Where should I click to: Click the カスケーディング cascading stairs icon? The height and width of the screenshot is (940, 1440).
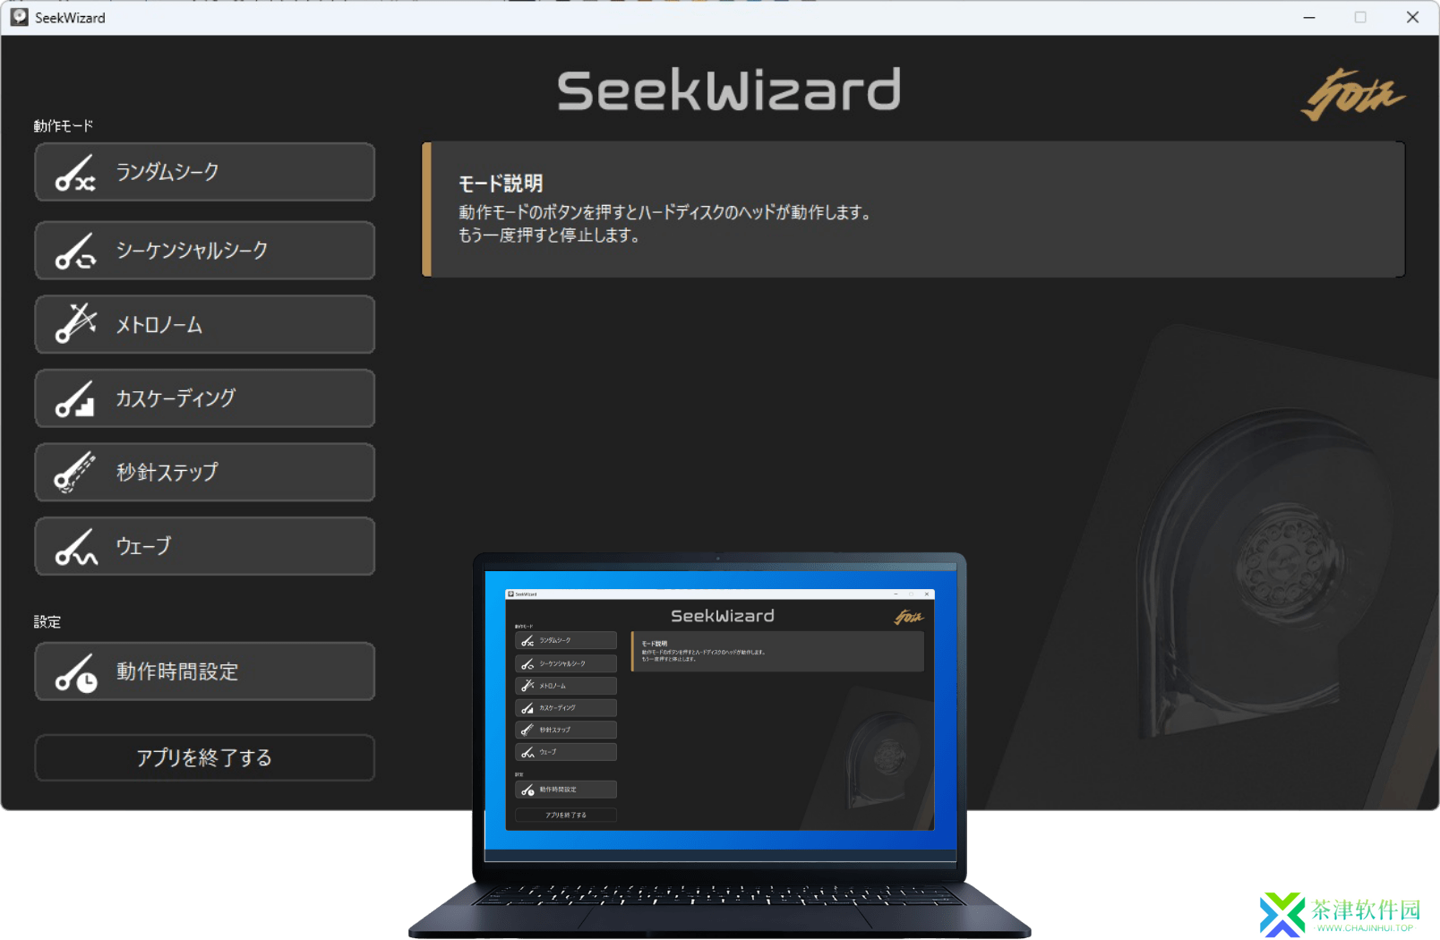point(75,398)
